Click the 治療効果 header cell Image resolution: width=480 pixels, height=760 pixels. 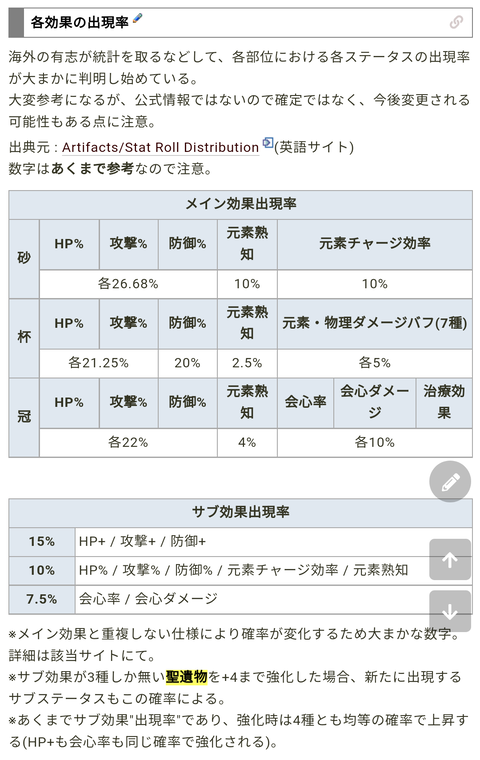point(444,403)
